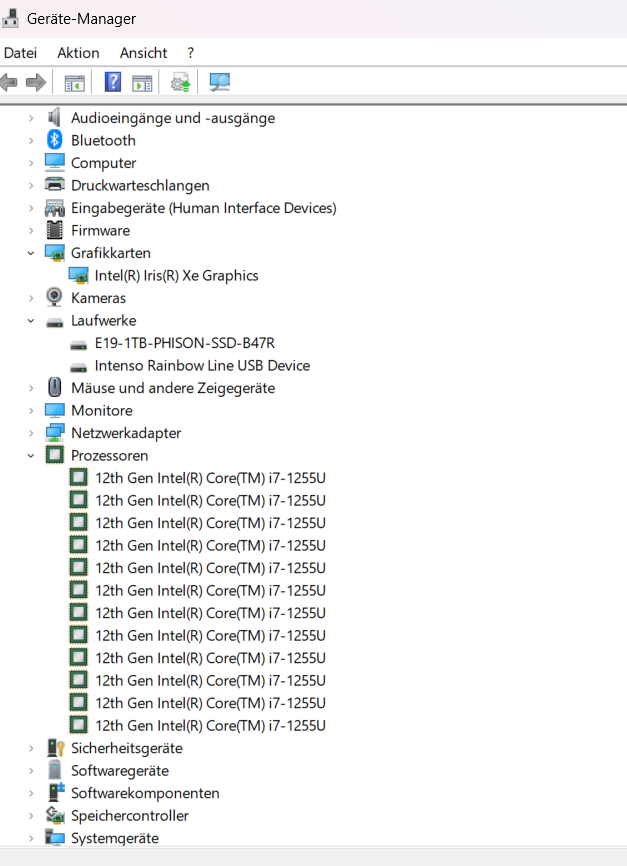This screenshot has width=627, height=866.
Task: Select Intel(R) Iris(R) Xe Graphics device
Action: 176,276
